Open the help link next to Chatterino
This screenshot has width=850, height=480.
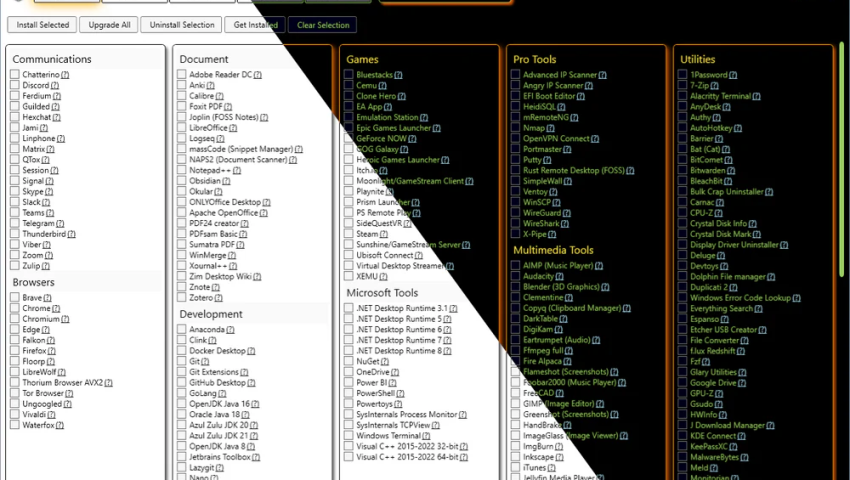[x=65, y=75]
